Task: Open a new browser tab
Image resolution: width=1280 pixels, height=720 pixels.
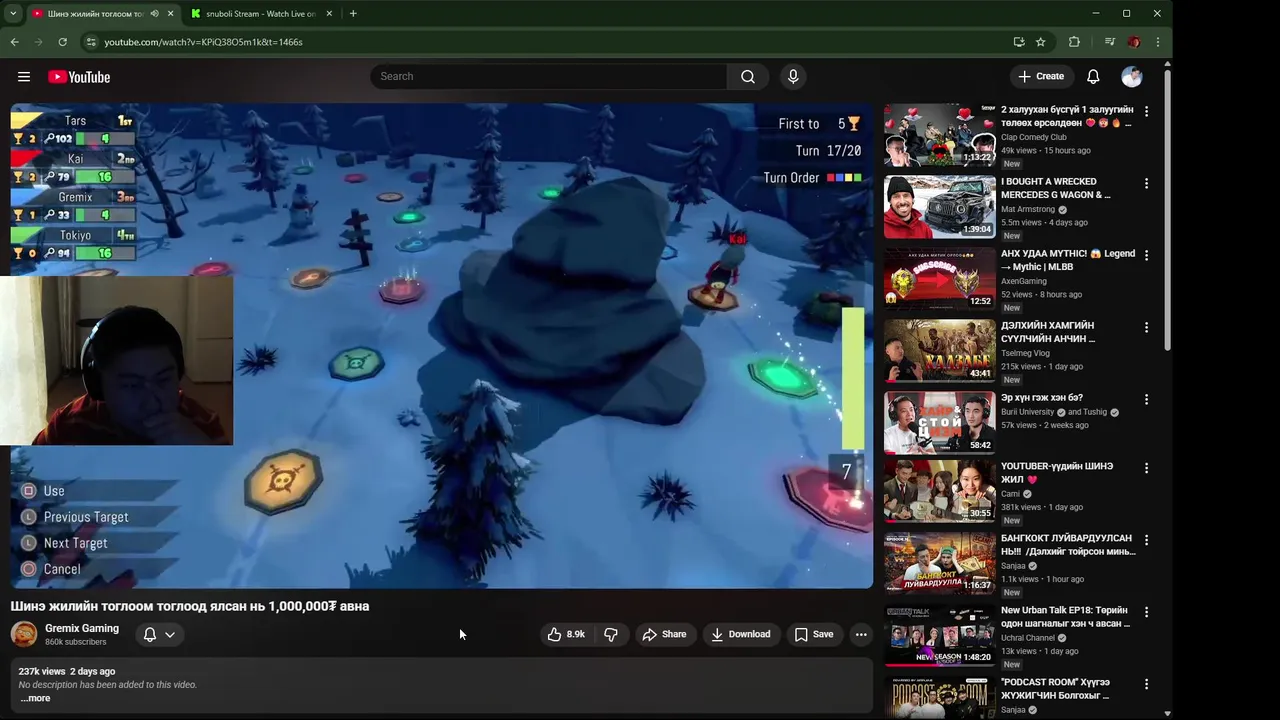Action: [353, 14]
